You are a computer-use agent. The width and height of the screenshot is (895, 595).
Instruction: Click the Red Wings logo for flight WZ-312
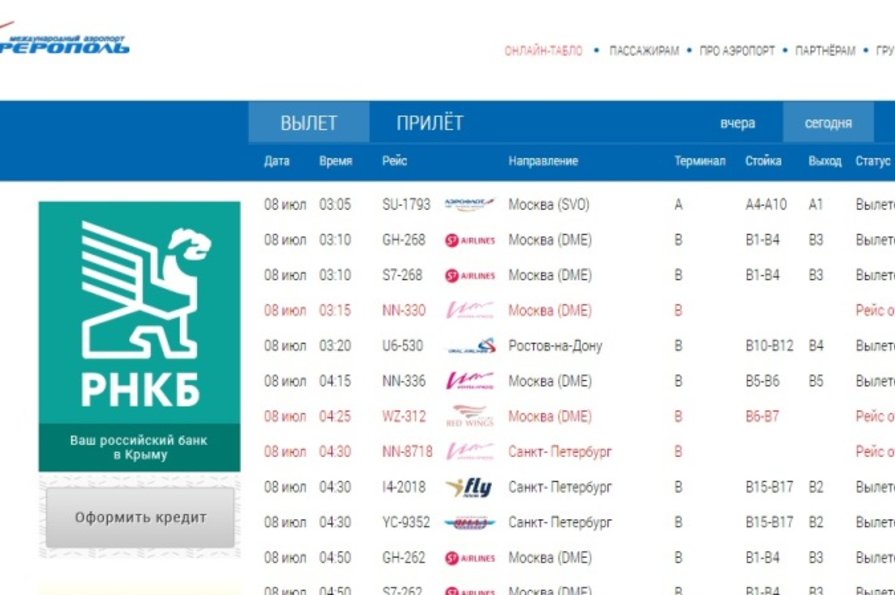point(469,416)
